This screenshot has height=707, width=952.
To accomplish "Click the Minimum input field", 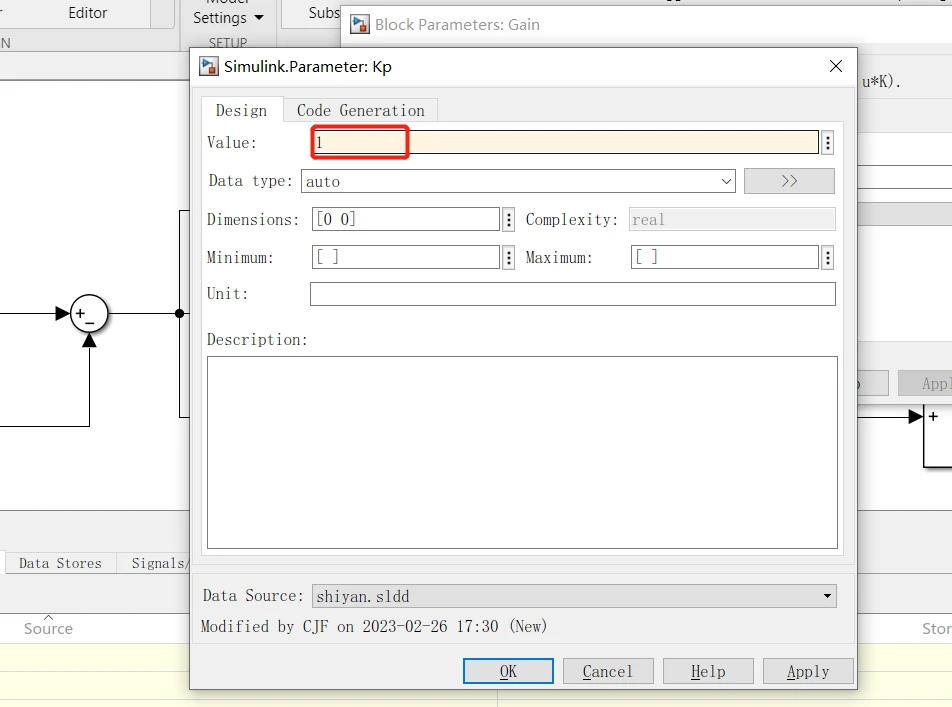I will pyautogui.click(x=406, y=258).
